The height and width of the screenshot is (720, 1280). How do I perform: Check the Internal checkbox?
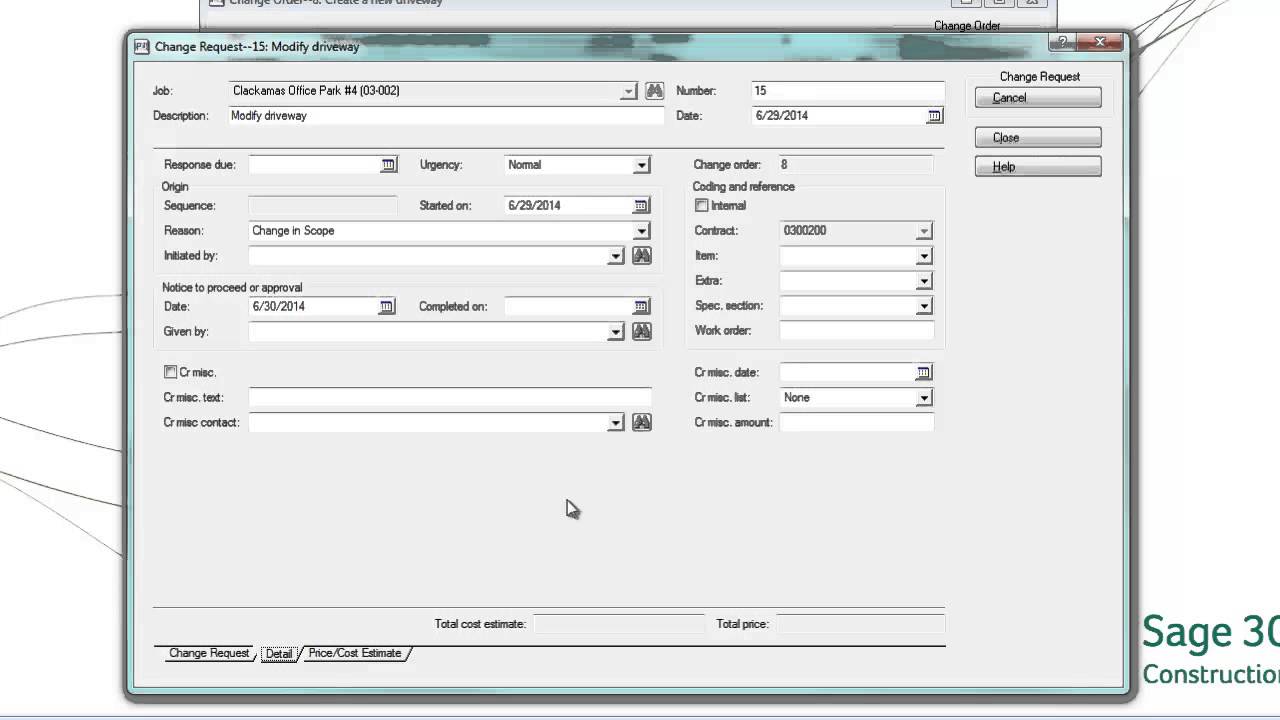(x=701, y=206)
